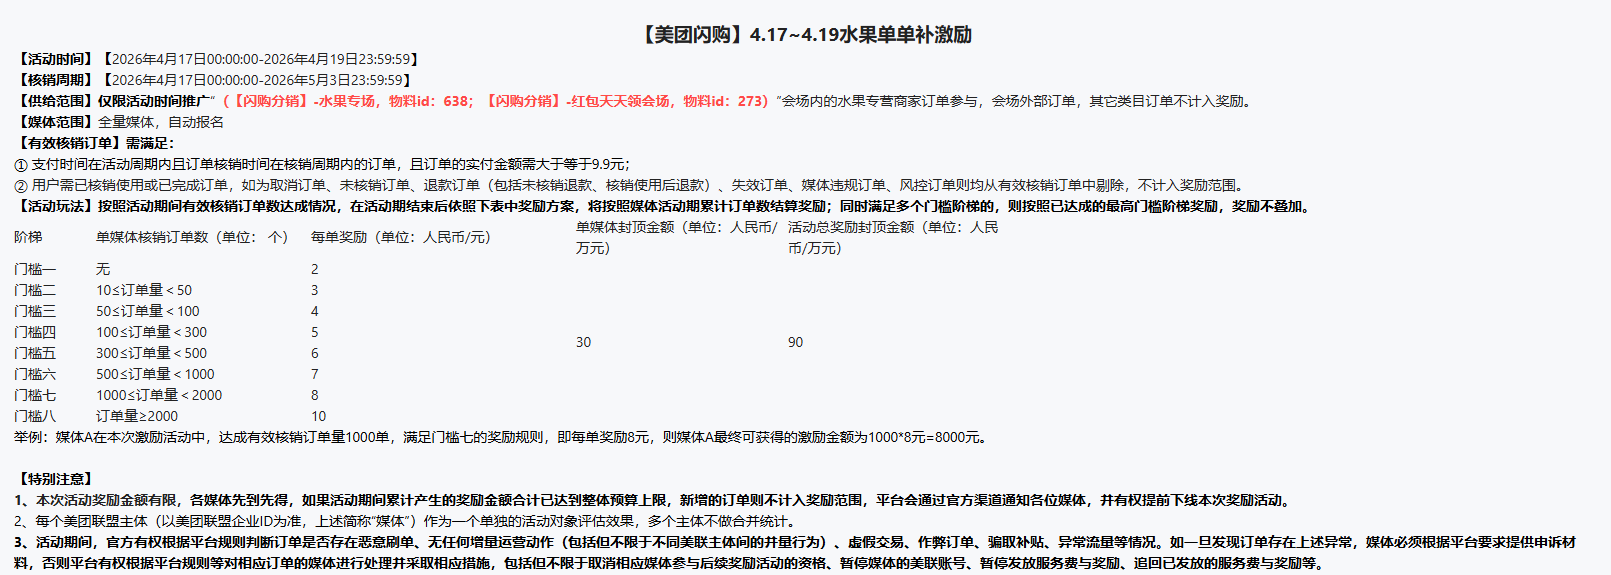
Task: Click the 【特别注意】 heading
Action: point(56,479)
